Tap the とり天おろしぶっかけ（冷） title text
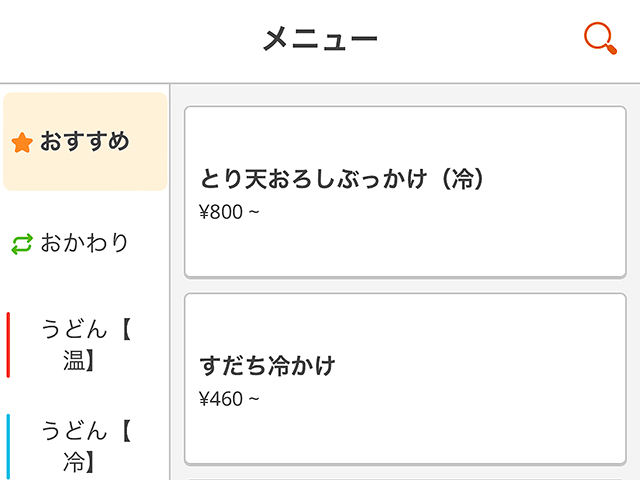This screenshot has height=480, width=640. click(x=342, y=179)
